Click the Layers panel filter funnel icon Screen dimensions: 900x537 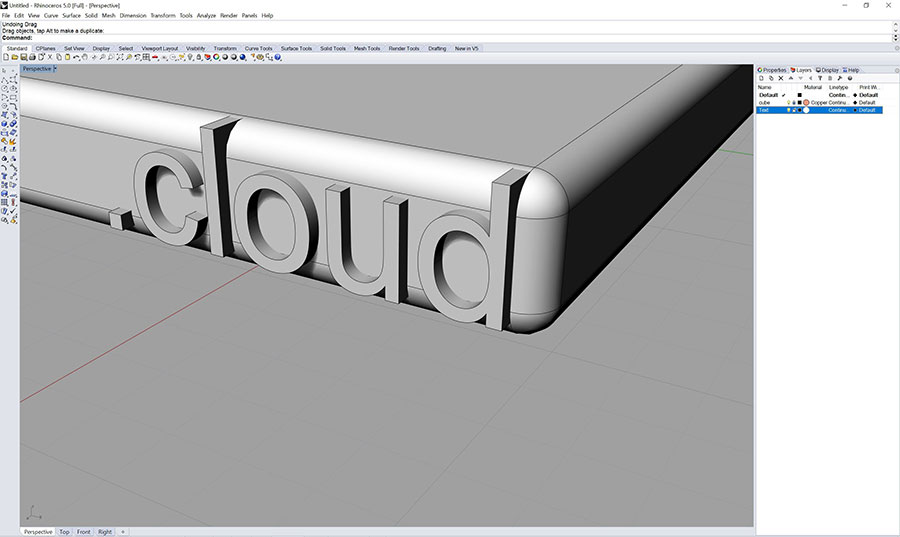820,79
